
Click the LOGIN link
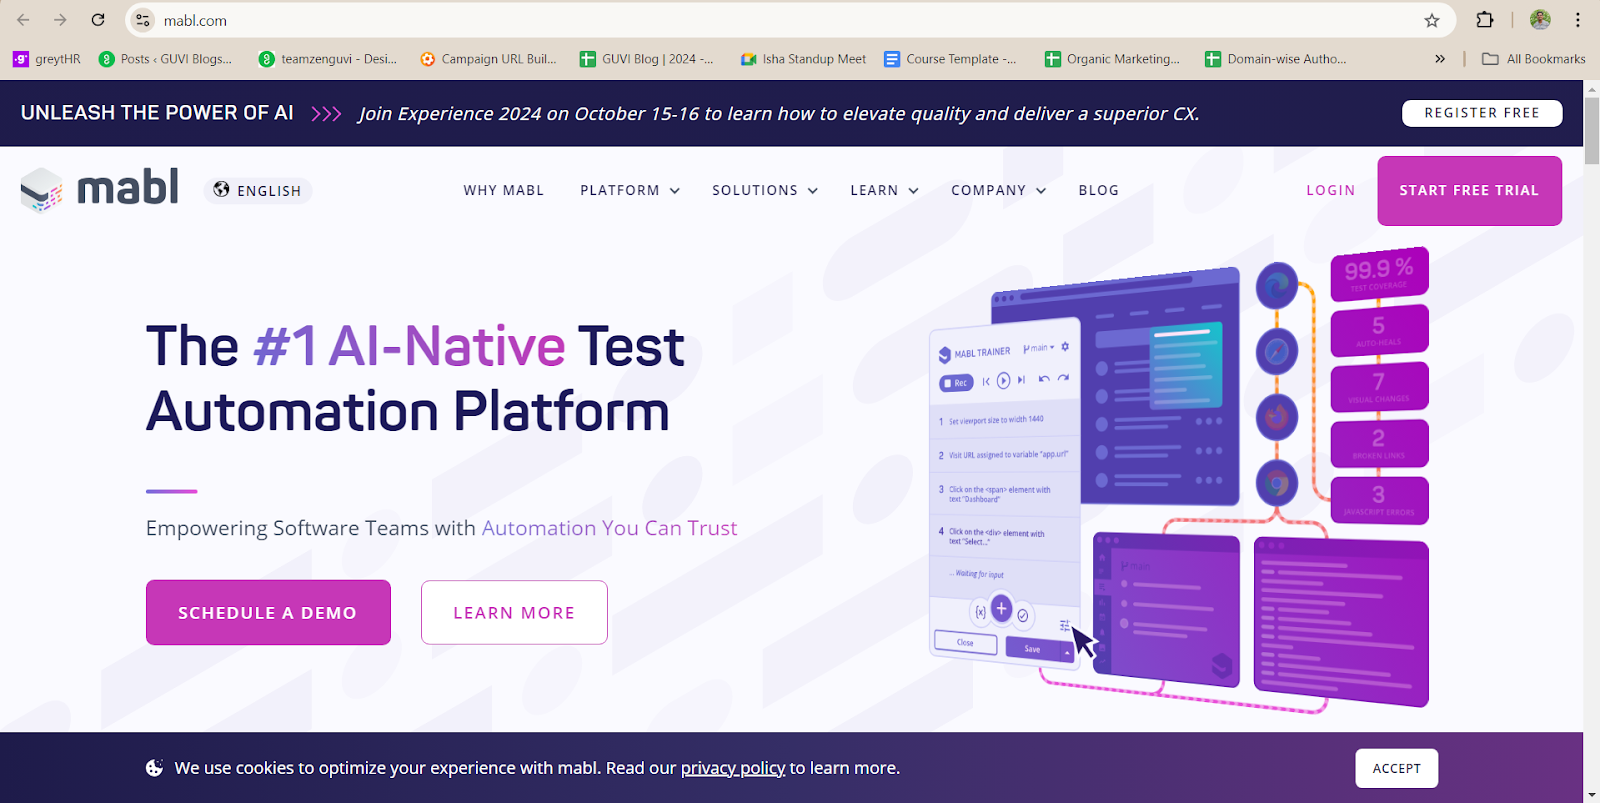point(1331,190)
